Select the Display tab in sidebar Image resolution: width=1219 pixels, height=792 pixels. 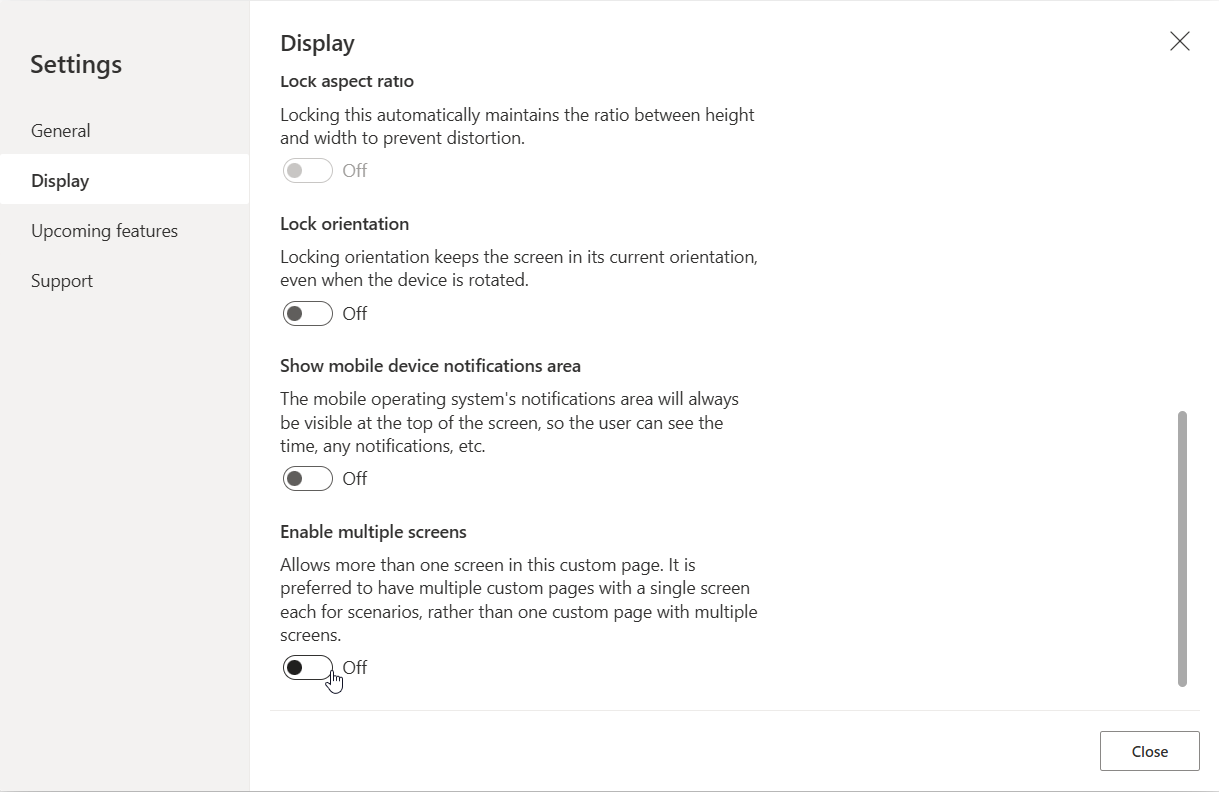(124, 180)
